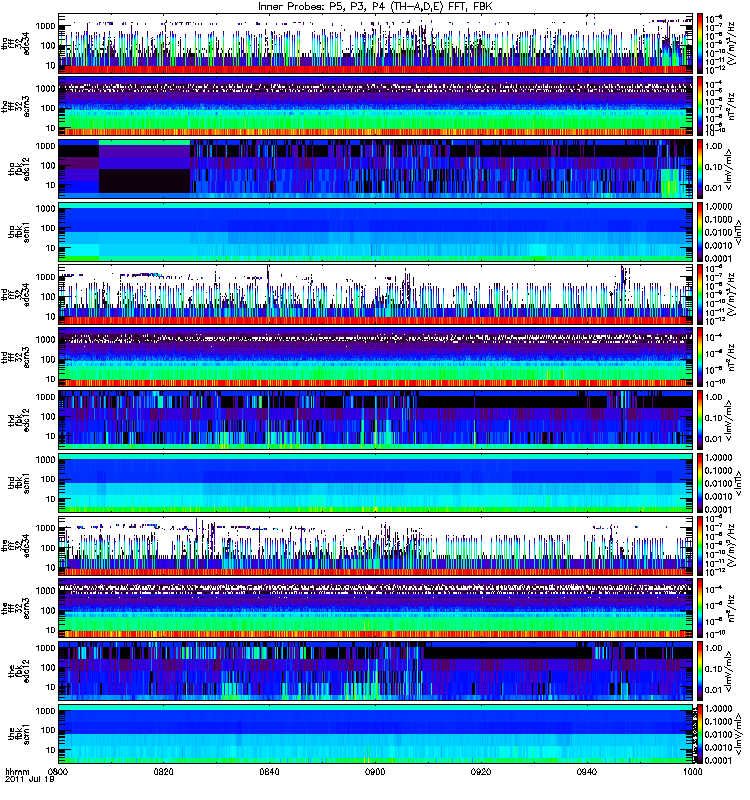The width and height of the screenshot is (750, 800).
Task: Select the 'tha fff 32 scm3' y-axis title
Action: [16, 106]
